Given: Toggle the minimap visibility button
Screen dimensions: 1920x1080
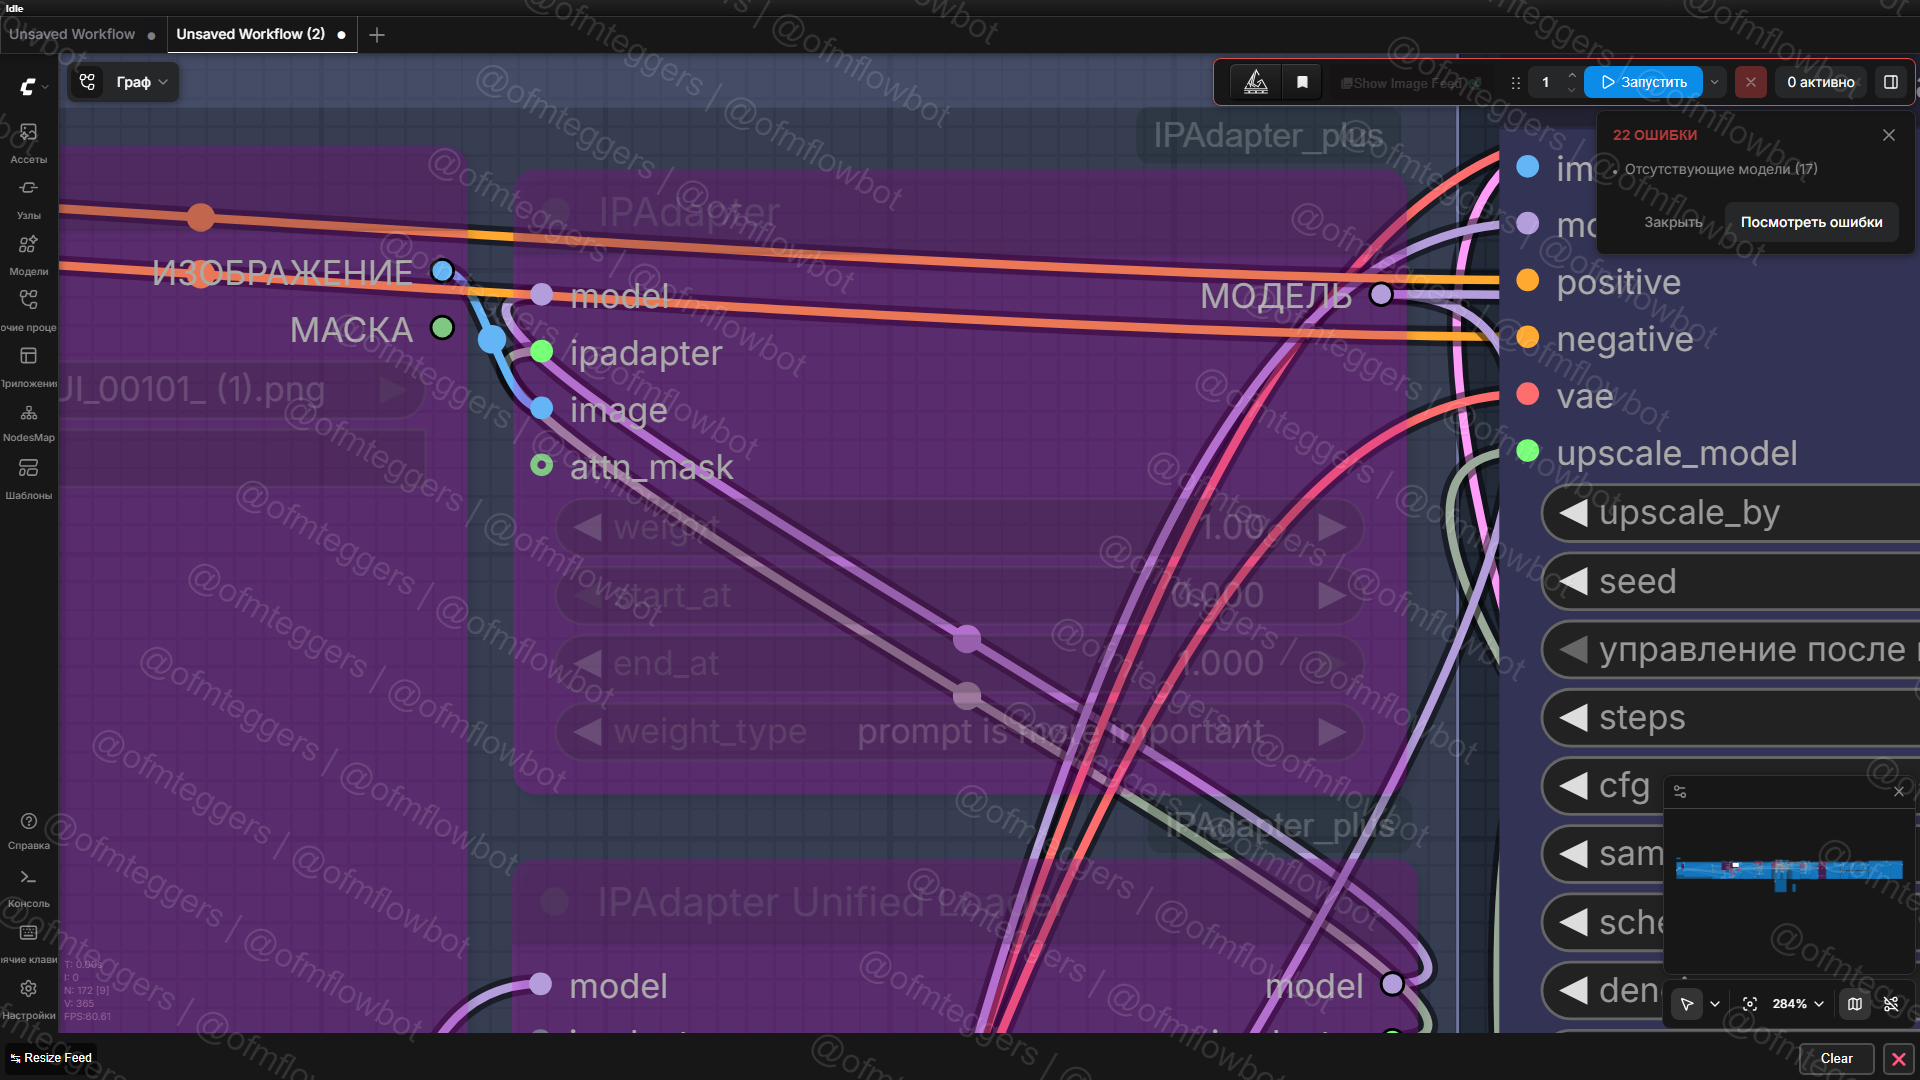Looking at the screenshot, I should [x=1855, y=1004].
